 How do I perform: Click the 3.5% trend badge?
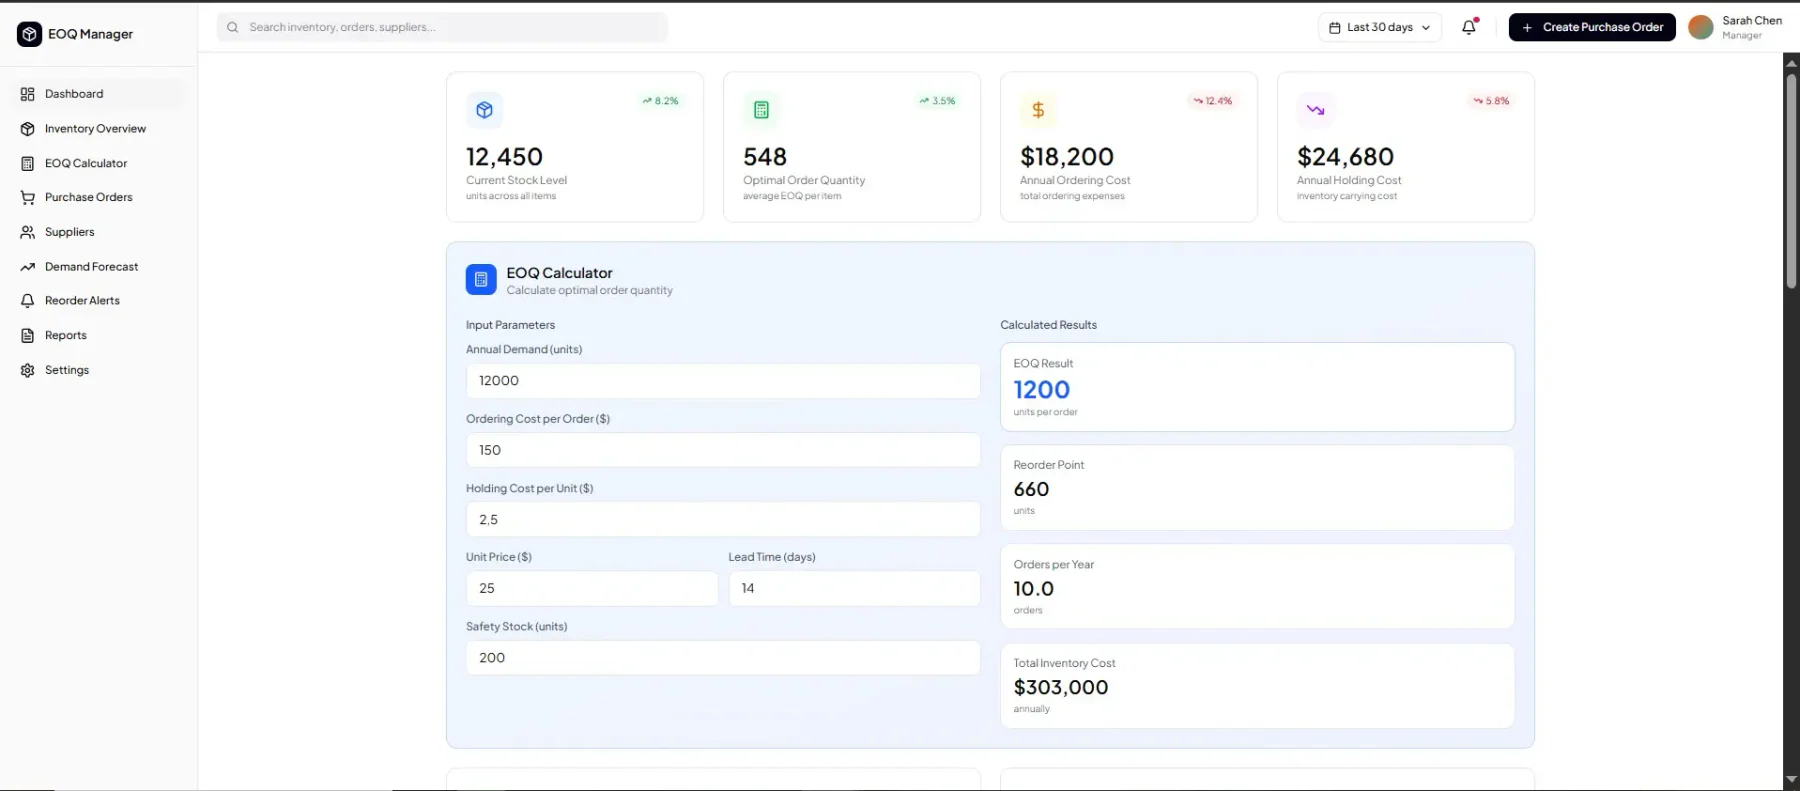tap(937, 101)
